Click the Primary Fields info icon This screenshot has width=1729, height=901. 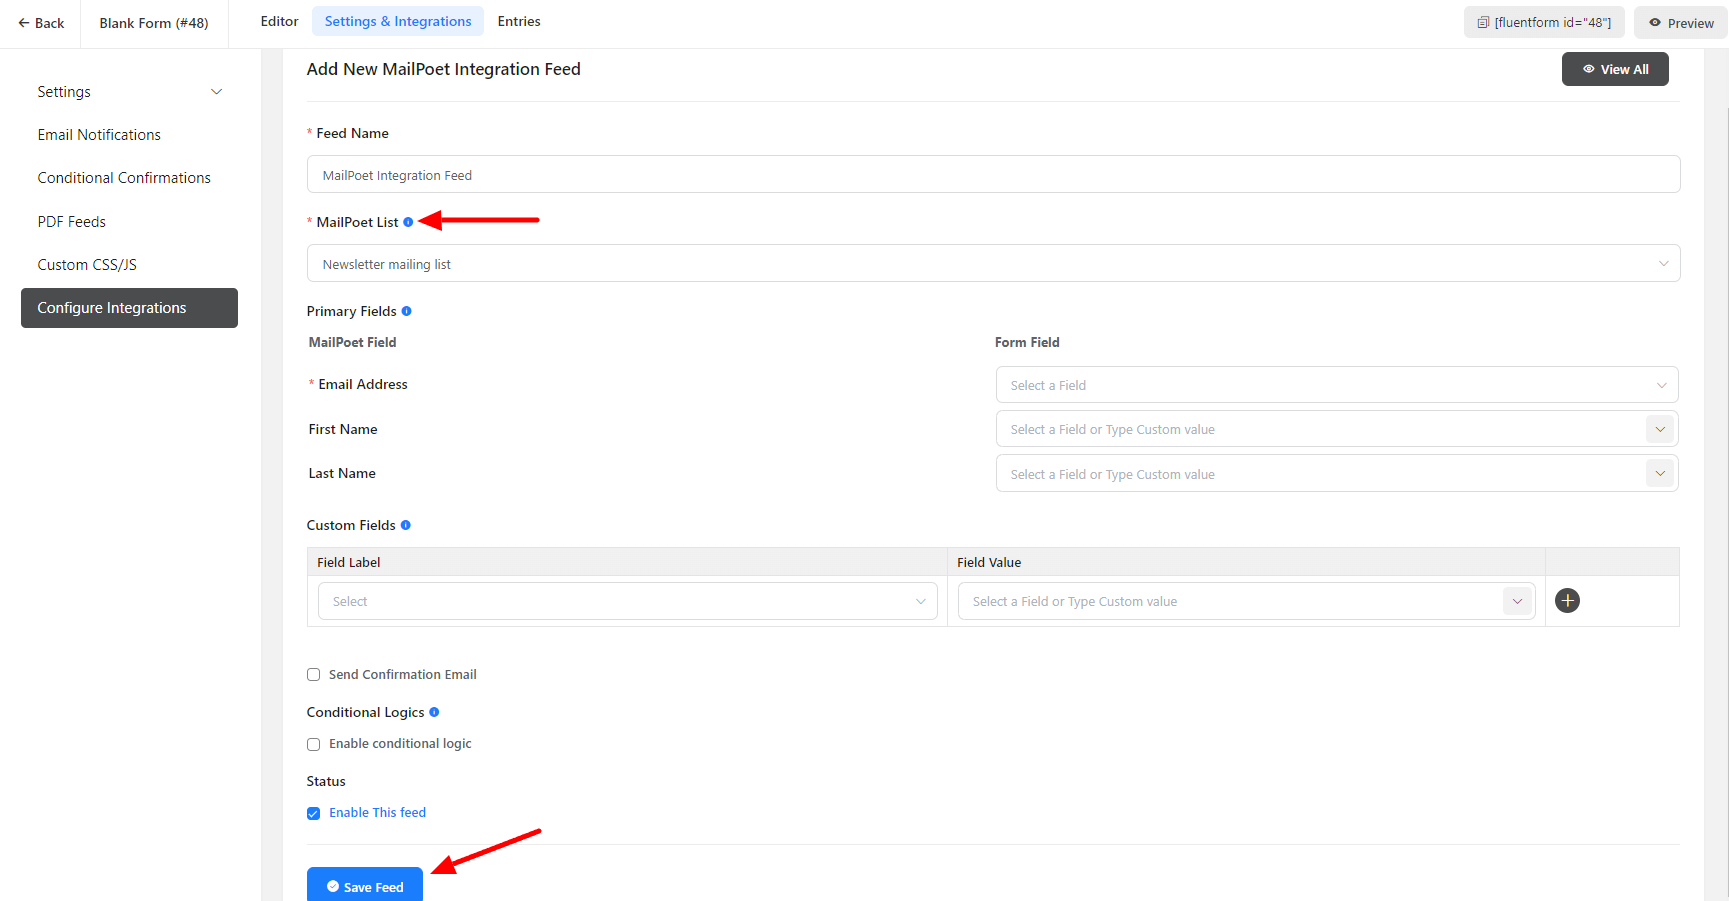(406, 311)
